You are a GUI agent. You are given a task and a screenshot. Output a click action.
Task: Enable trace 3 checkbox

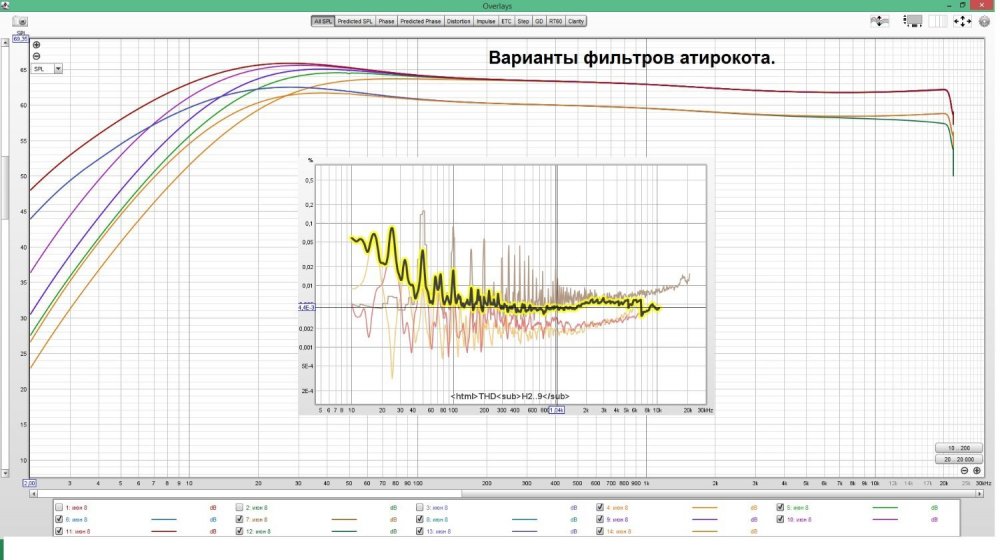[420, 508]
